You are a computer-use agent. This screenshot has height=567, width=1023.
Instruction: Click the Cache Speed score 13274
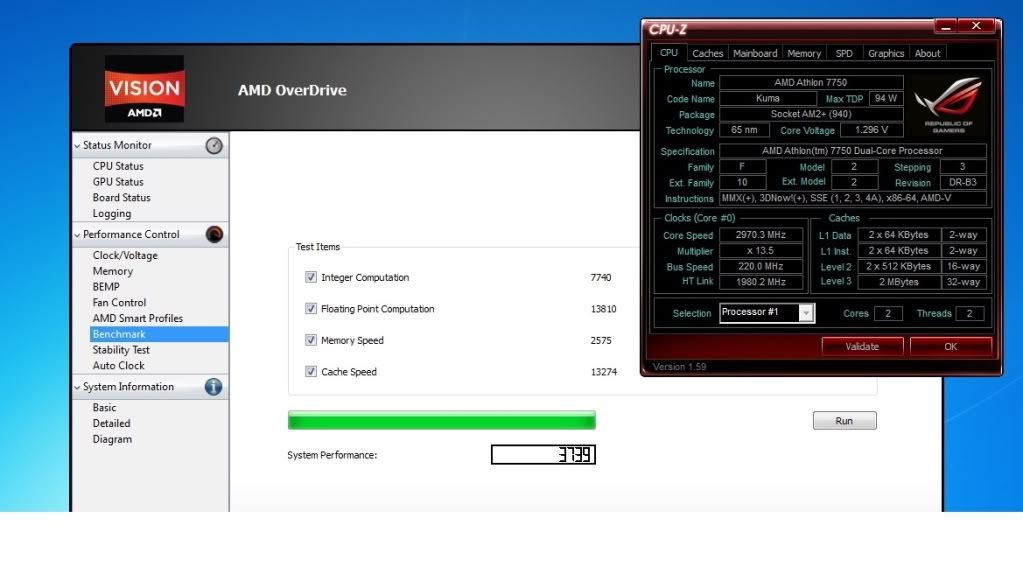(x=603, y=371)
